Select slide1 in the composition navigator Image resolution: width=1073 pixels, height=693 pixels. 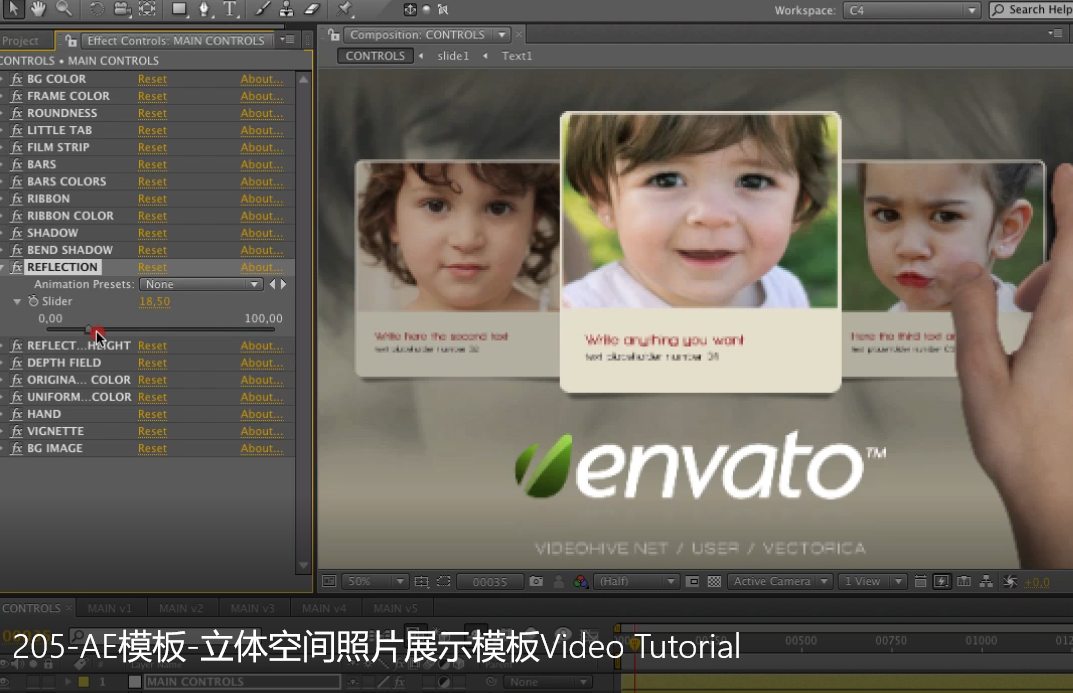pyautogui.click(x=453, y=56)
